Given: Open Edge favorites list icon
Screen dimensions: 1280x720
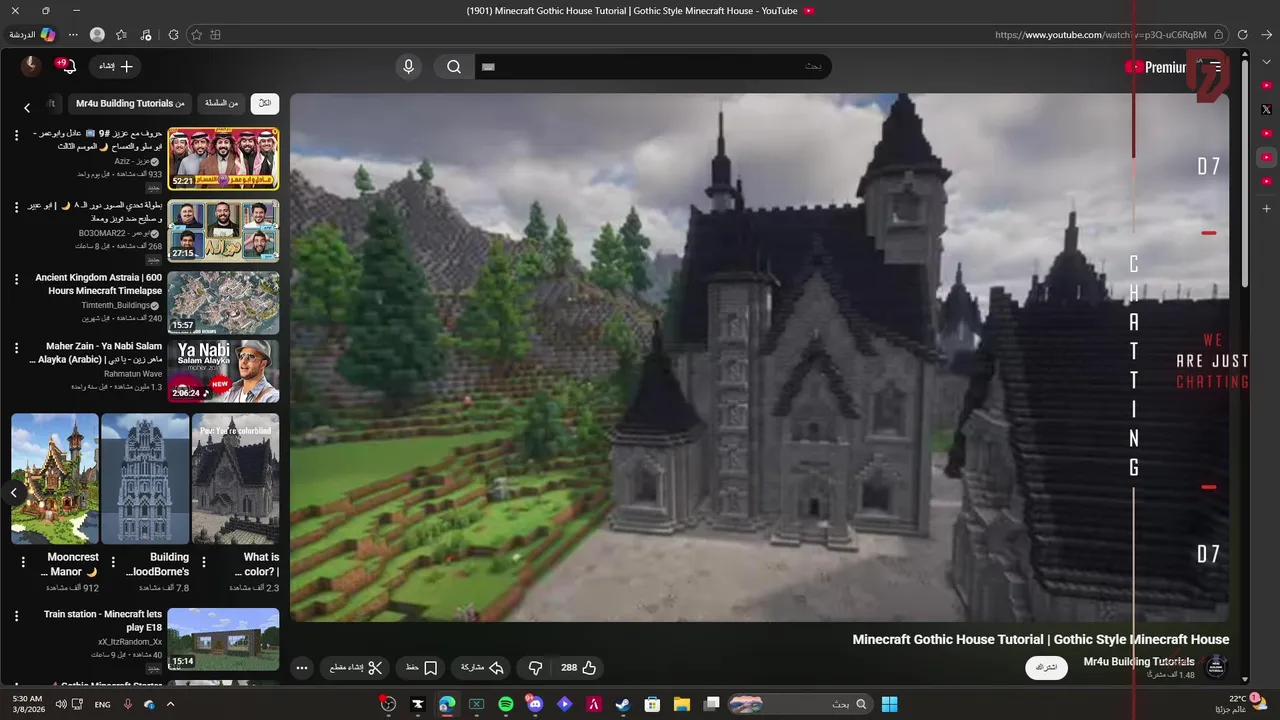Looking at the screenshot, I should coord(121,35).
